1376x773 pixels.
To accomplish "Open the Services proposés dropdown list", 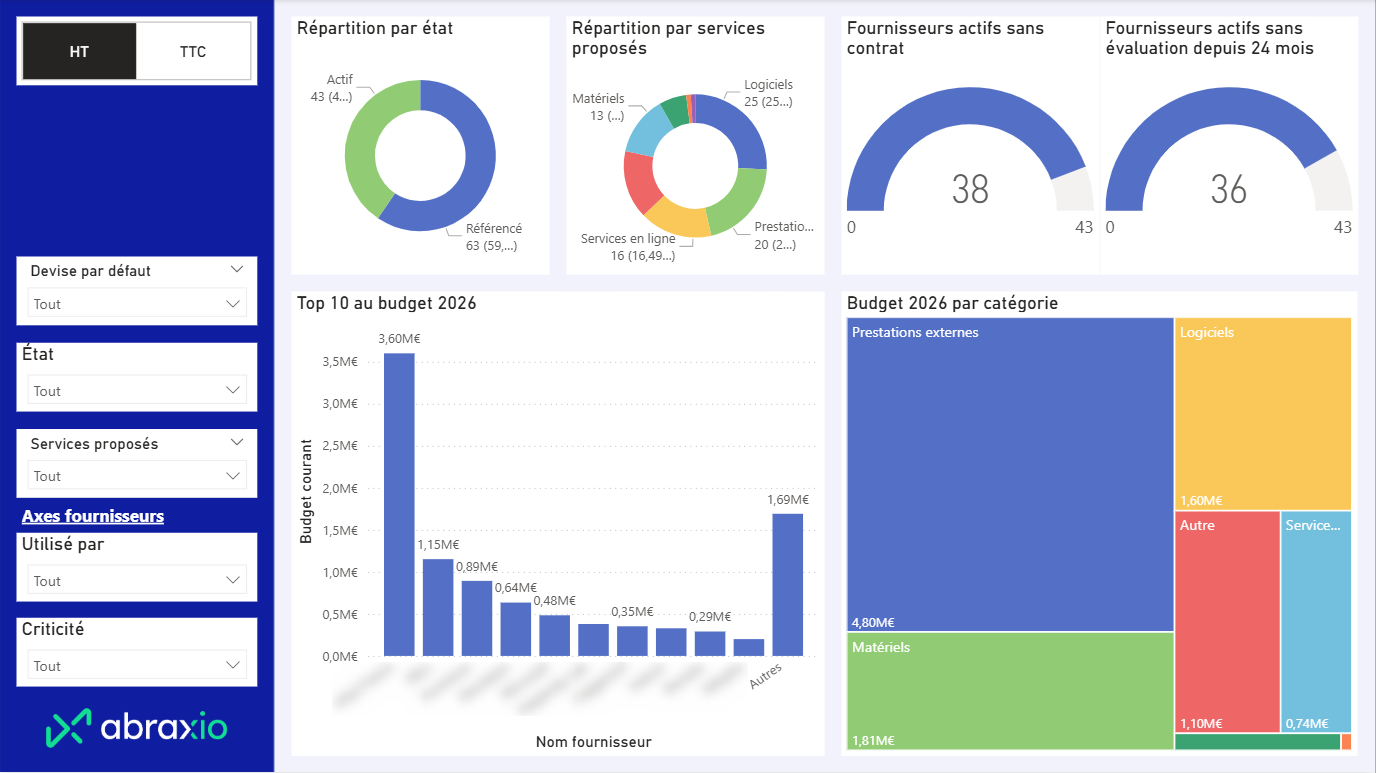I will [137, 476].
